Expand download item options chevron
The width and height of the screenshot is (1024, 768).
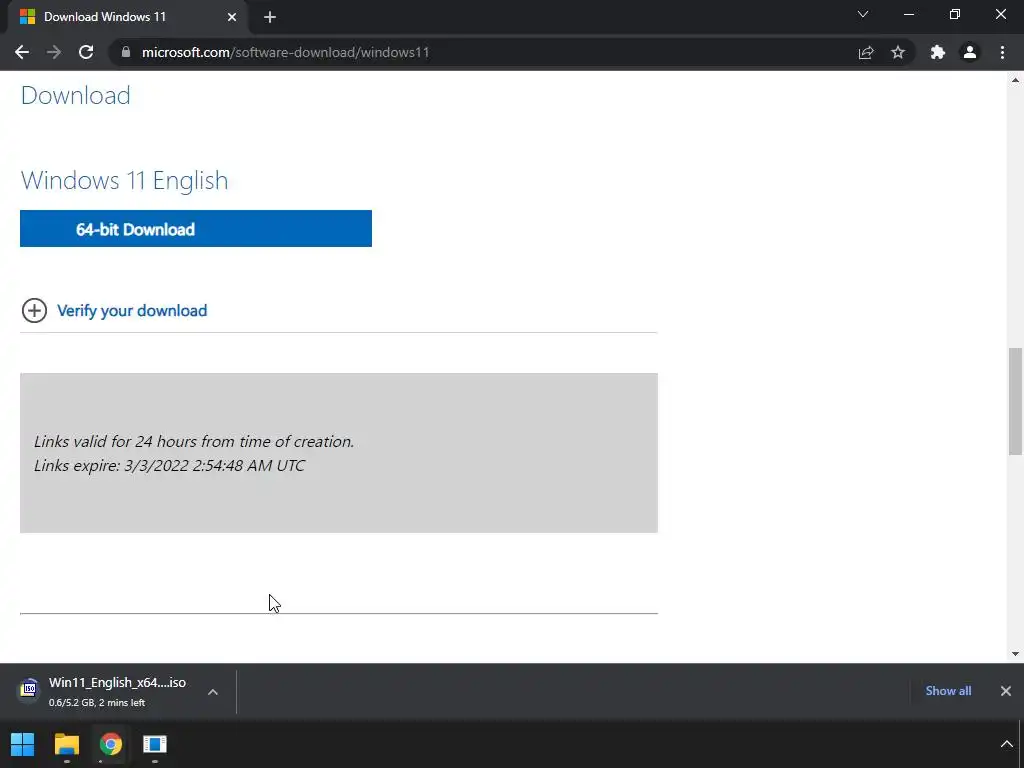point(213,692)
